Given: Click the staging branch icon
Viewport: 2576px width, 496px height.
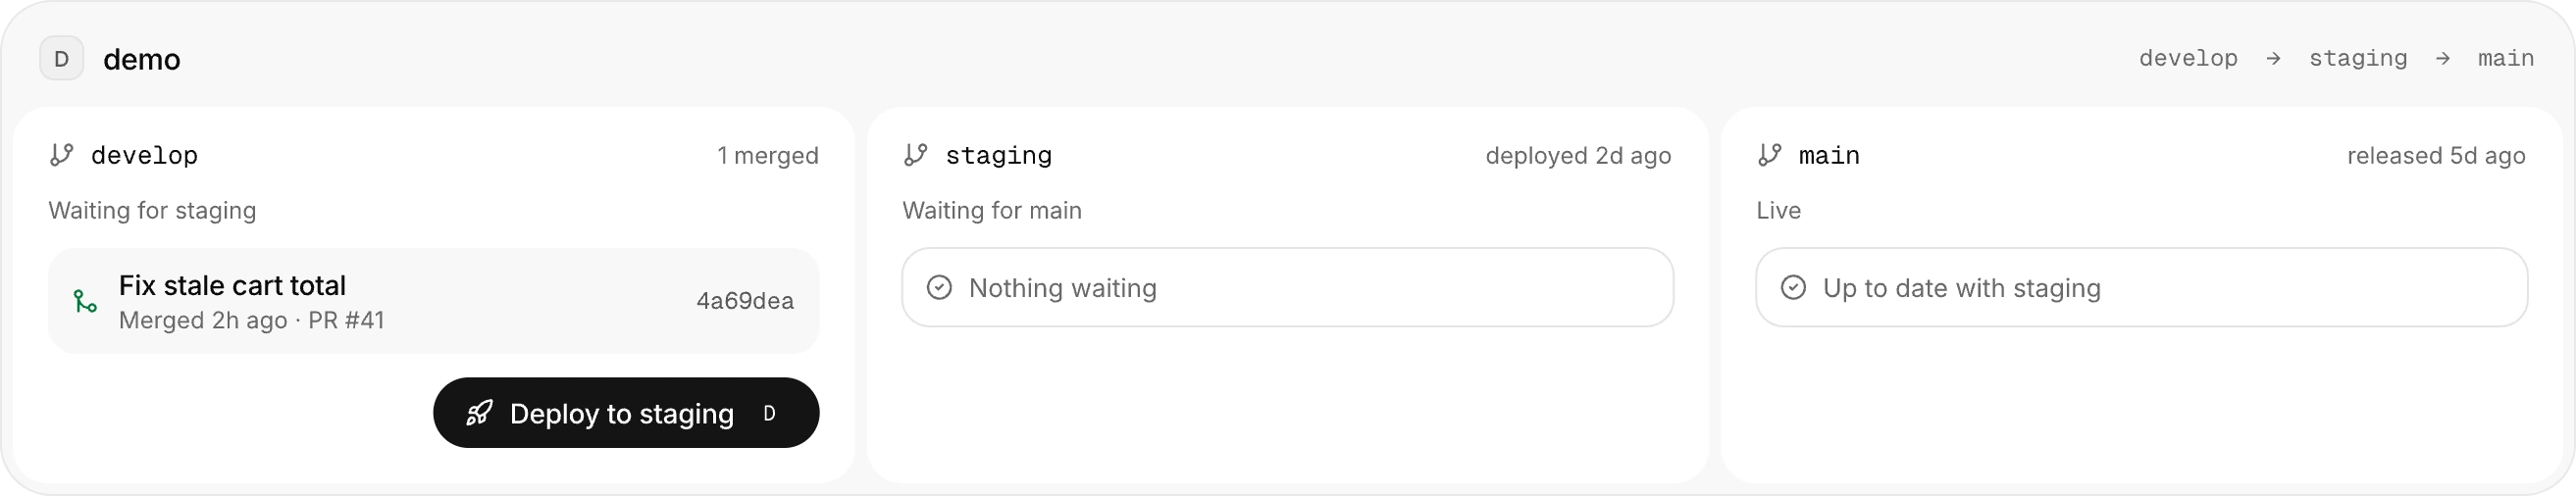Looking at the screenshot, I should (x=916, y=155).
